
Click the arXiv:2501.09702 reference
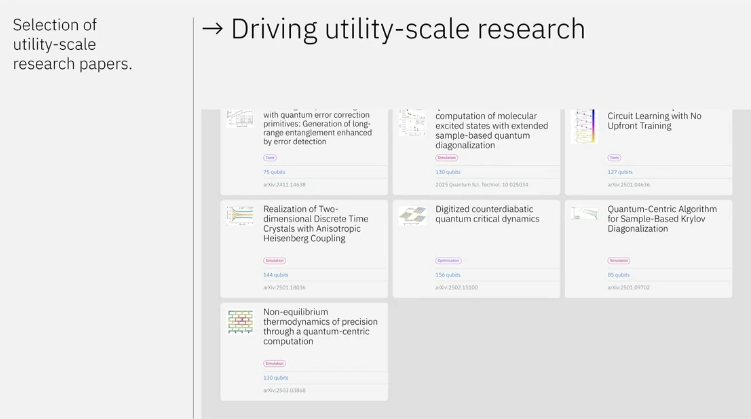pos(628,287)
